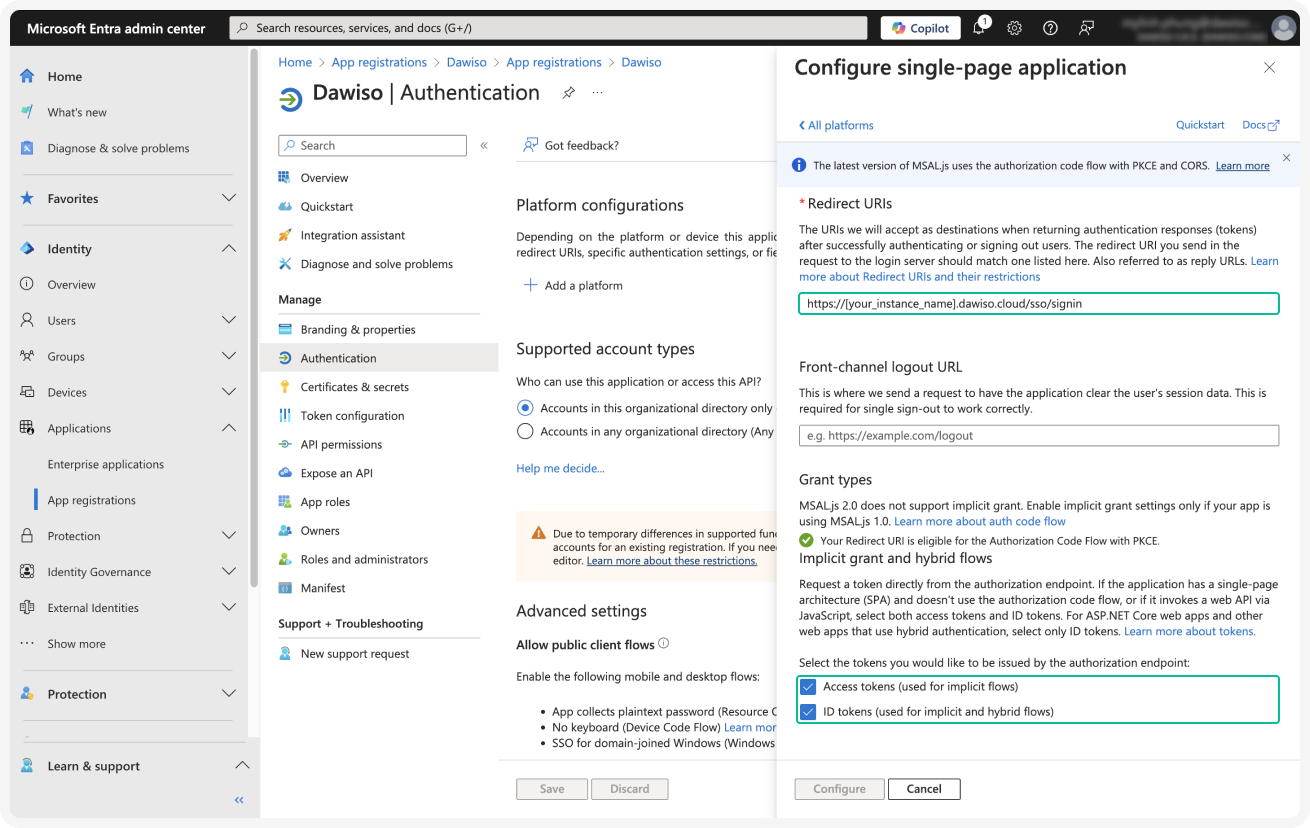Click the info icon by Allow public client flows
This screenshot has width=1310, height=828.
tap(664, 644)
